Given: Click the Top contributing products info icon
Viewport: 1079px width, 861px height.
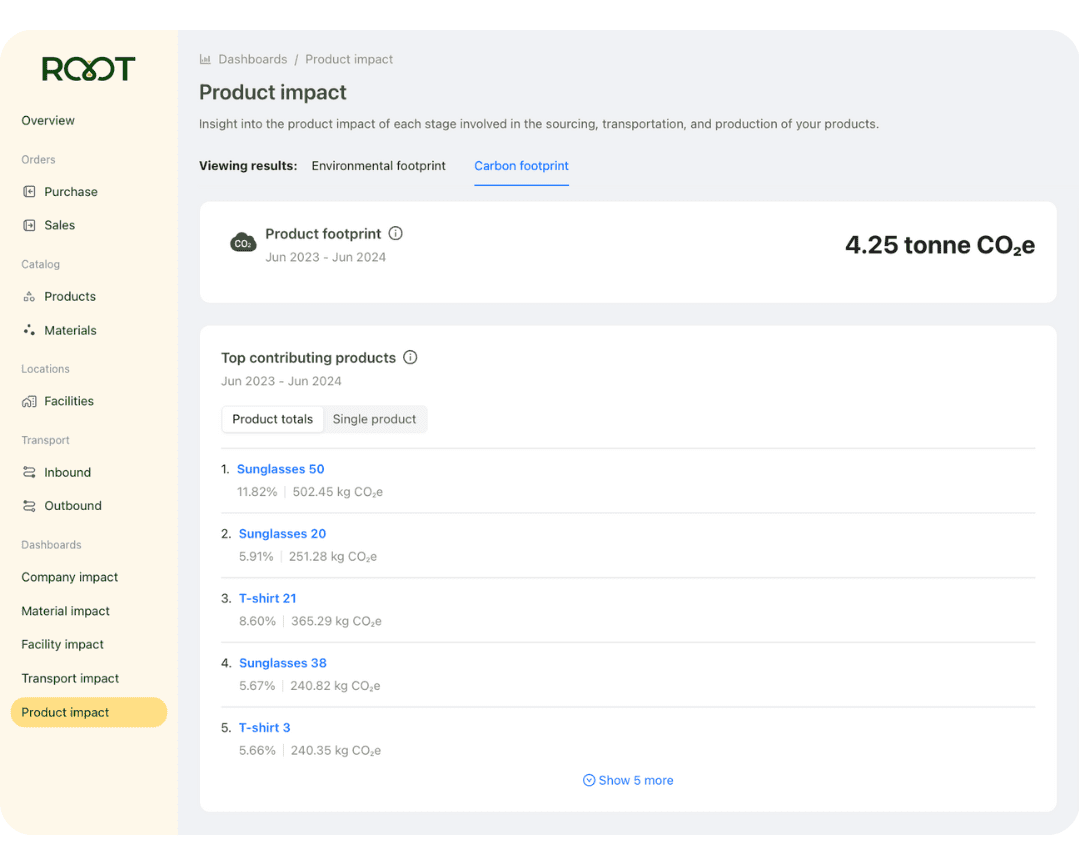Looking at the screenshot, I should pyautogui.click(x=410, y=357).
